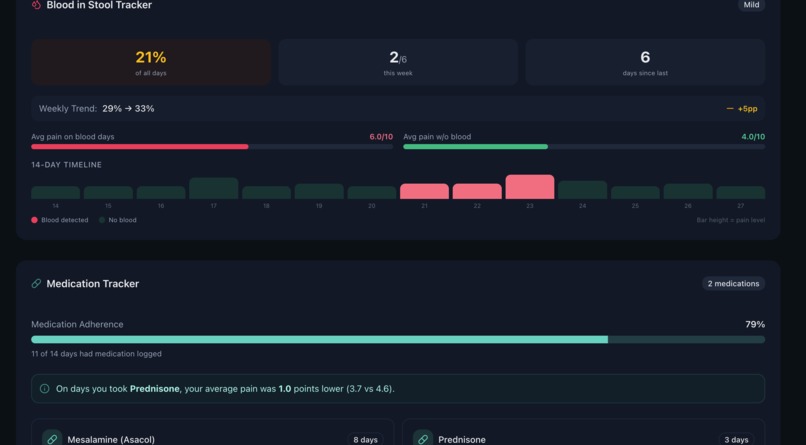Click the red Avg pain on blood days bar

tap(140, 147)
